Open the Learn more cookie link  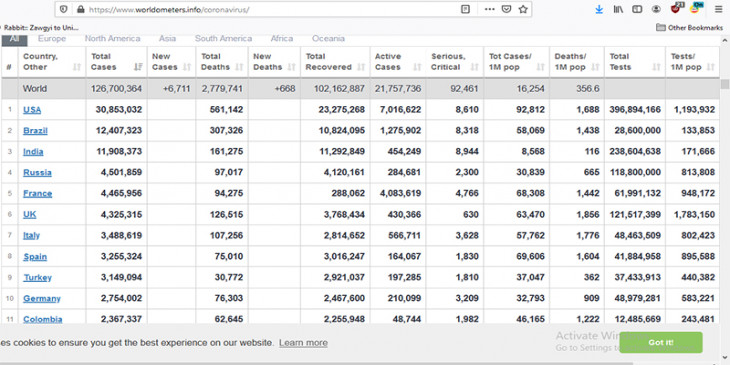304,343
